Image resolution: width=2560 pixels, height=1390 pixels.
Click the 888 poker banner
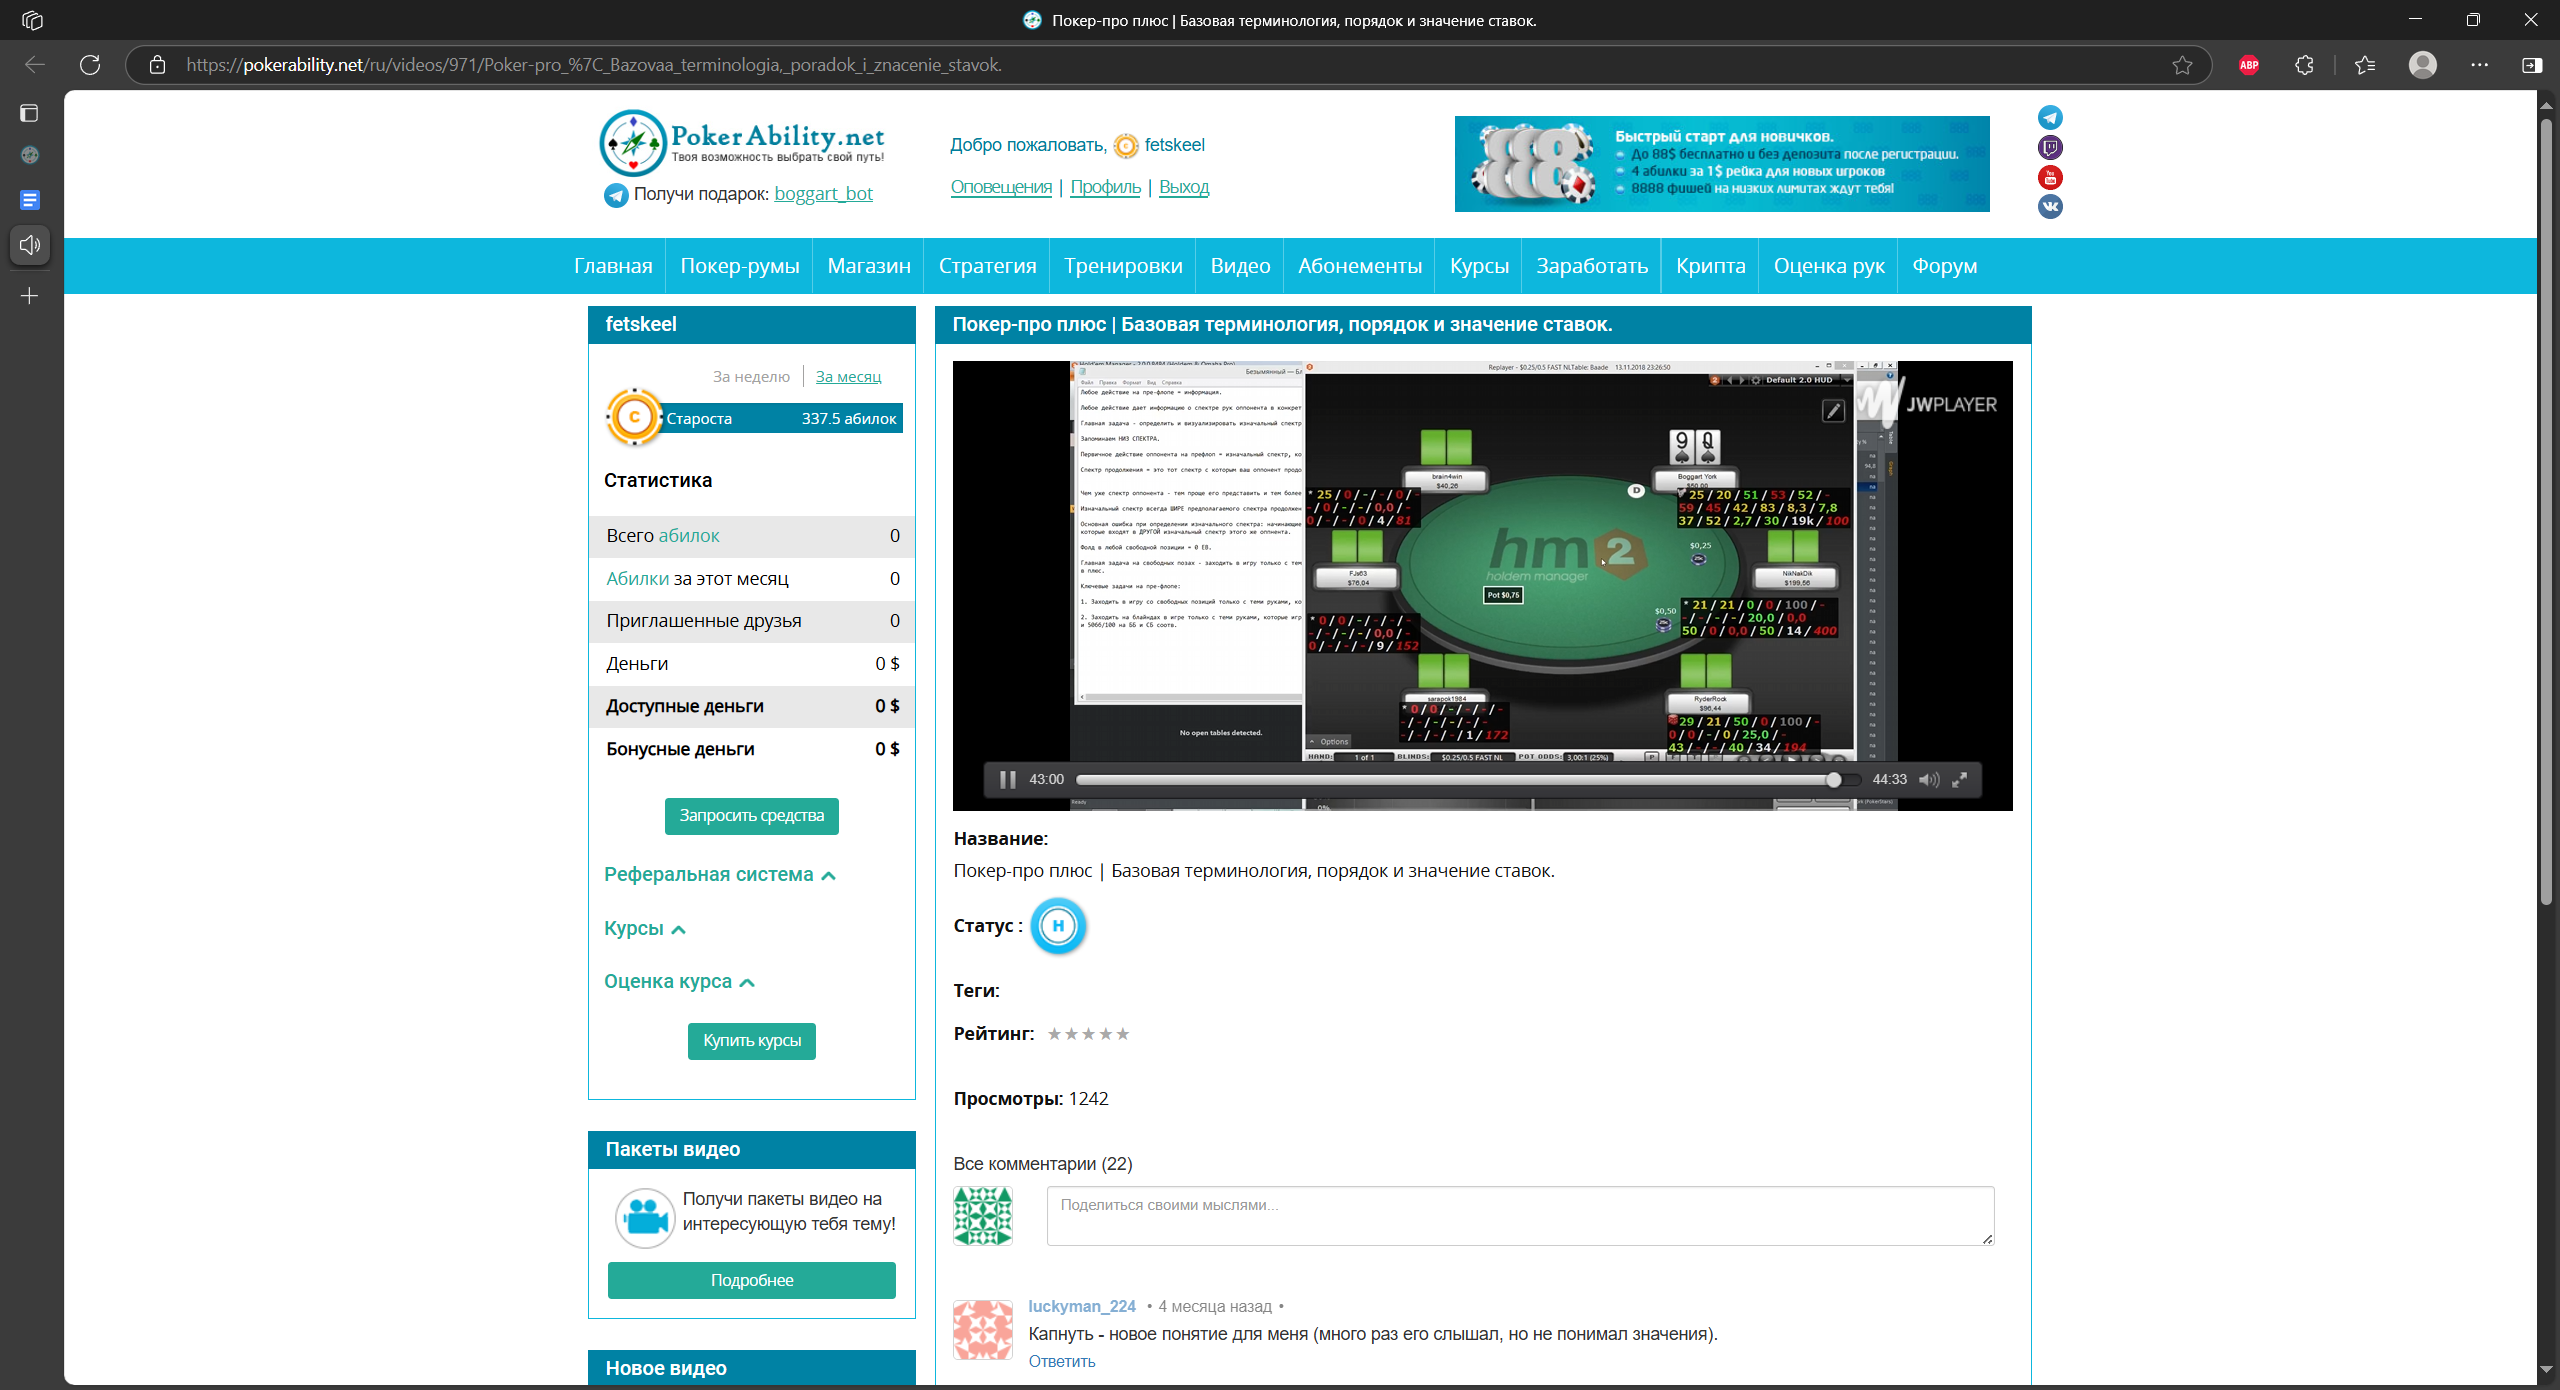(1722, 164)
